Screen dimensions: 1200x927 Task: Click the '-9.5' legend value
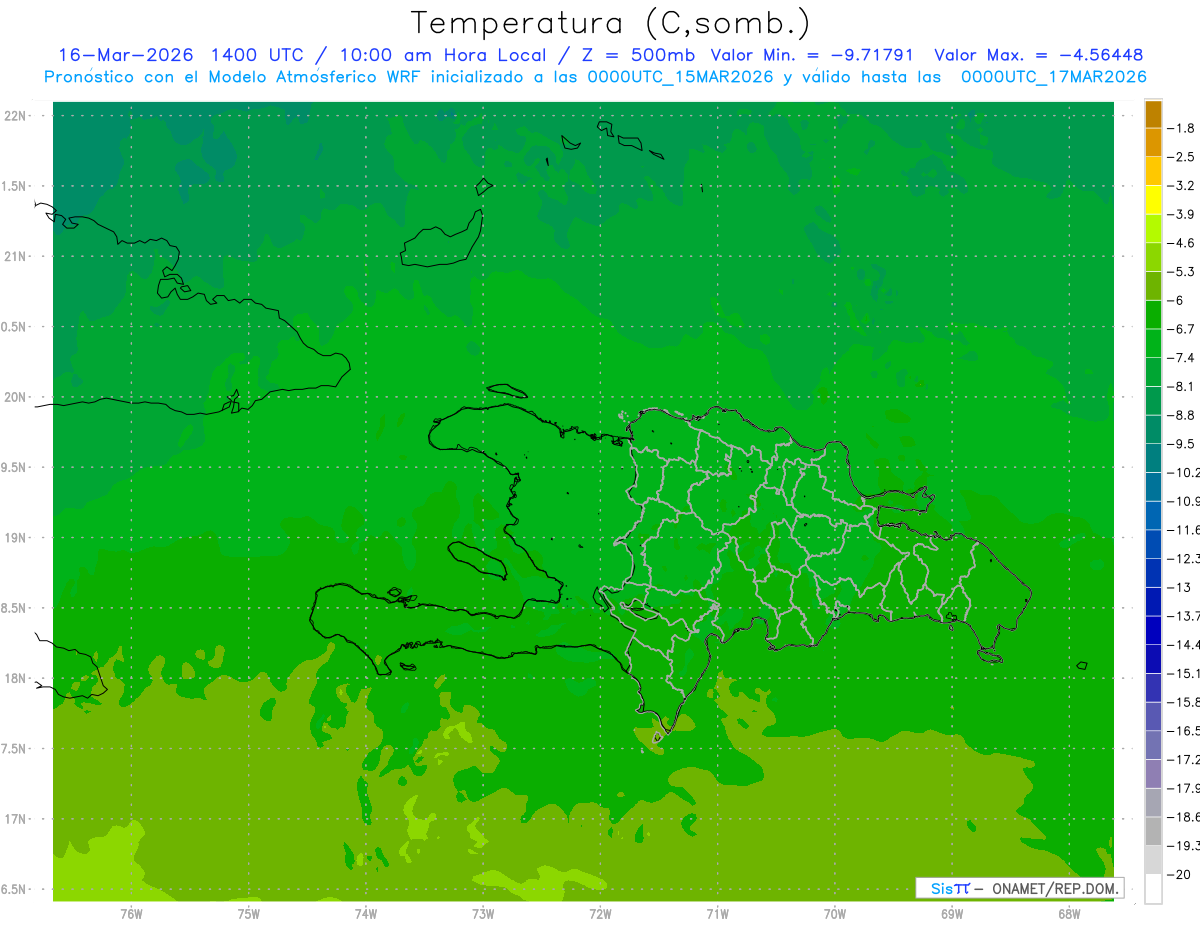(x=1182, y=444)
